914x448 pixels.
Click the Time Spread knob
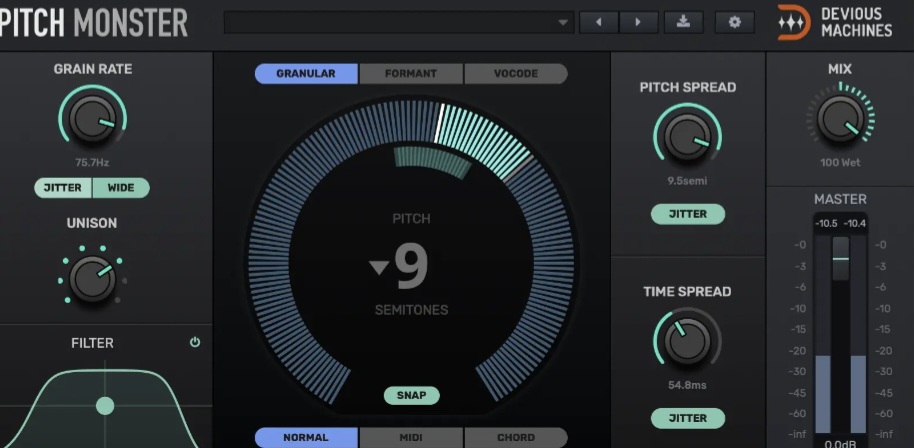[687, 341]
